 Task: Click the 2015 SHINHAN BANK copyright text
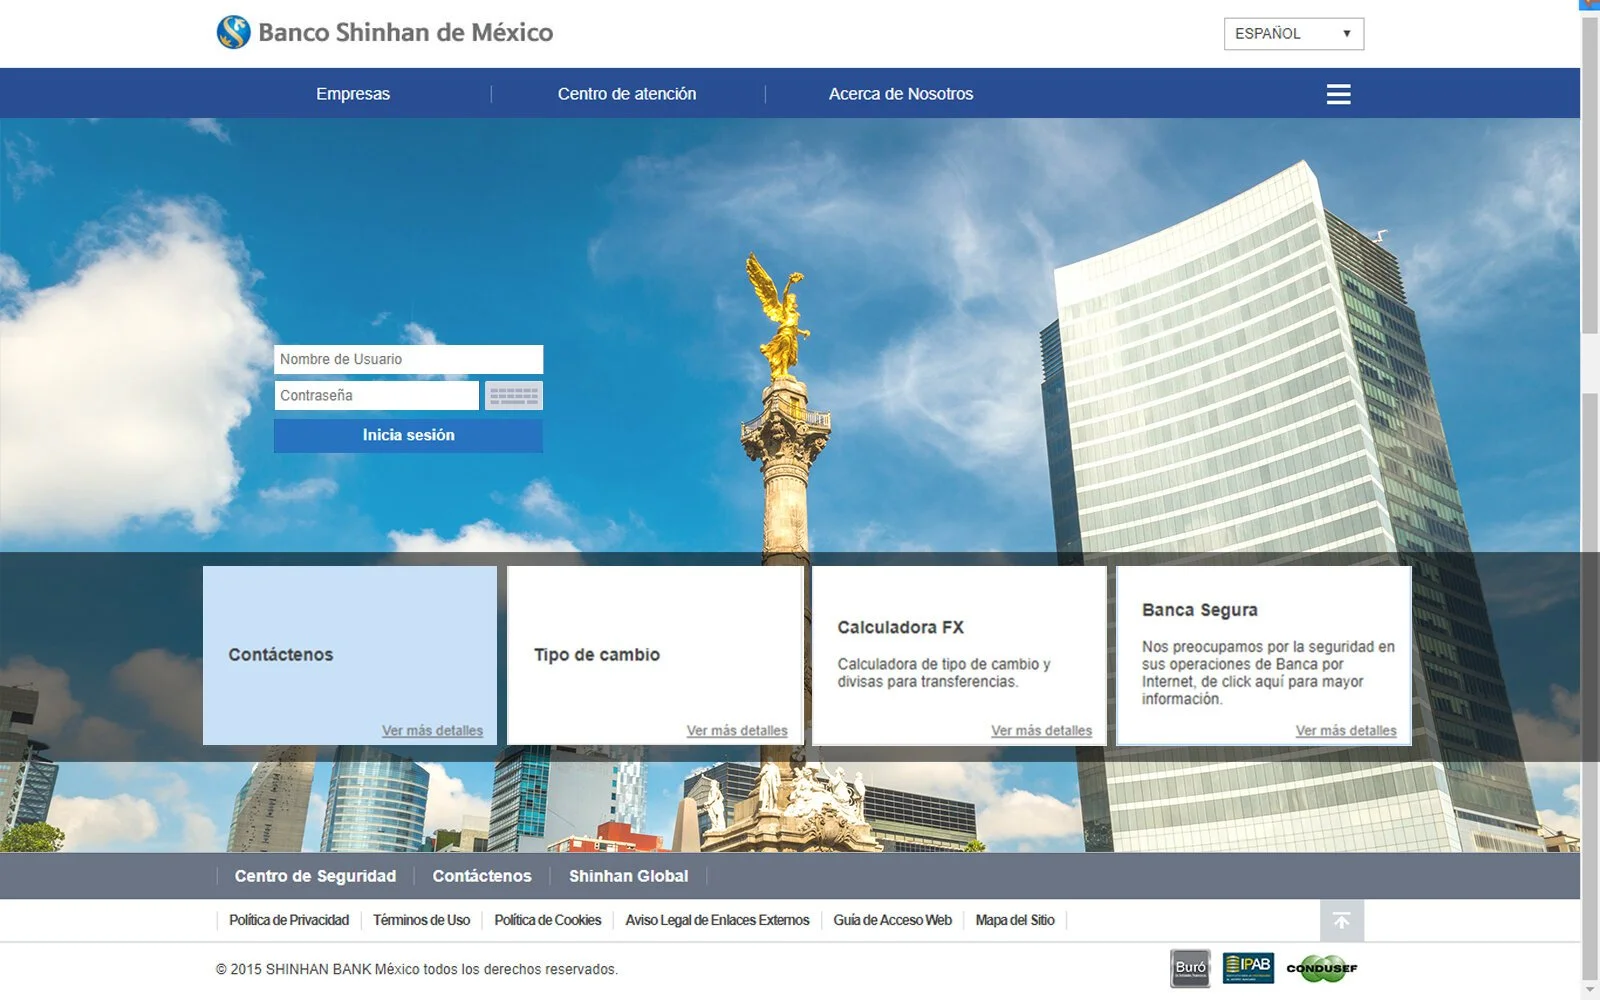(417, 969)
